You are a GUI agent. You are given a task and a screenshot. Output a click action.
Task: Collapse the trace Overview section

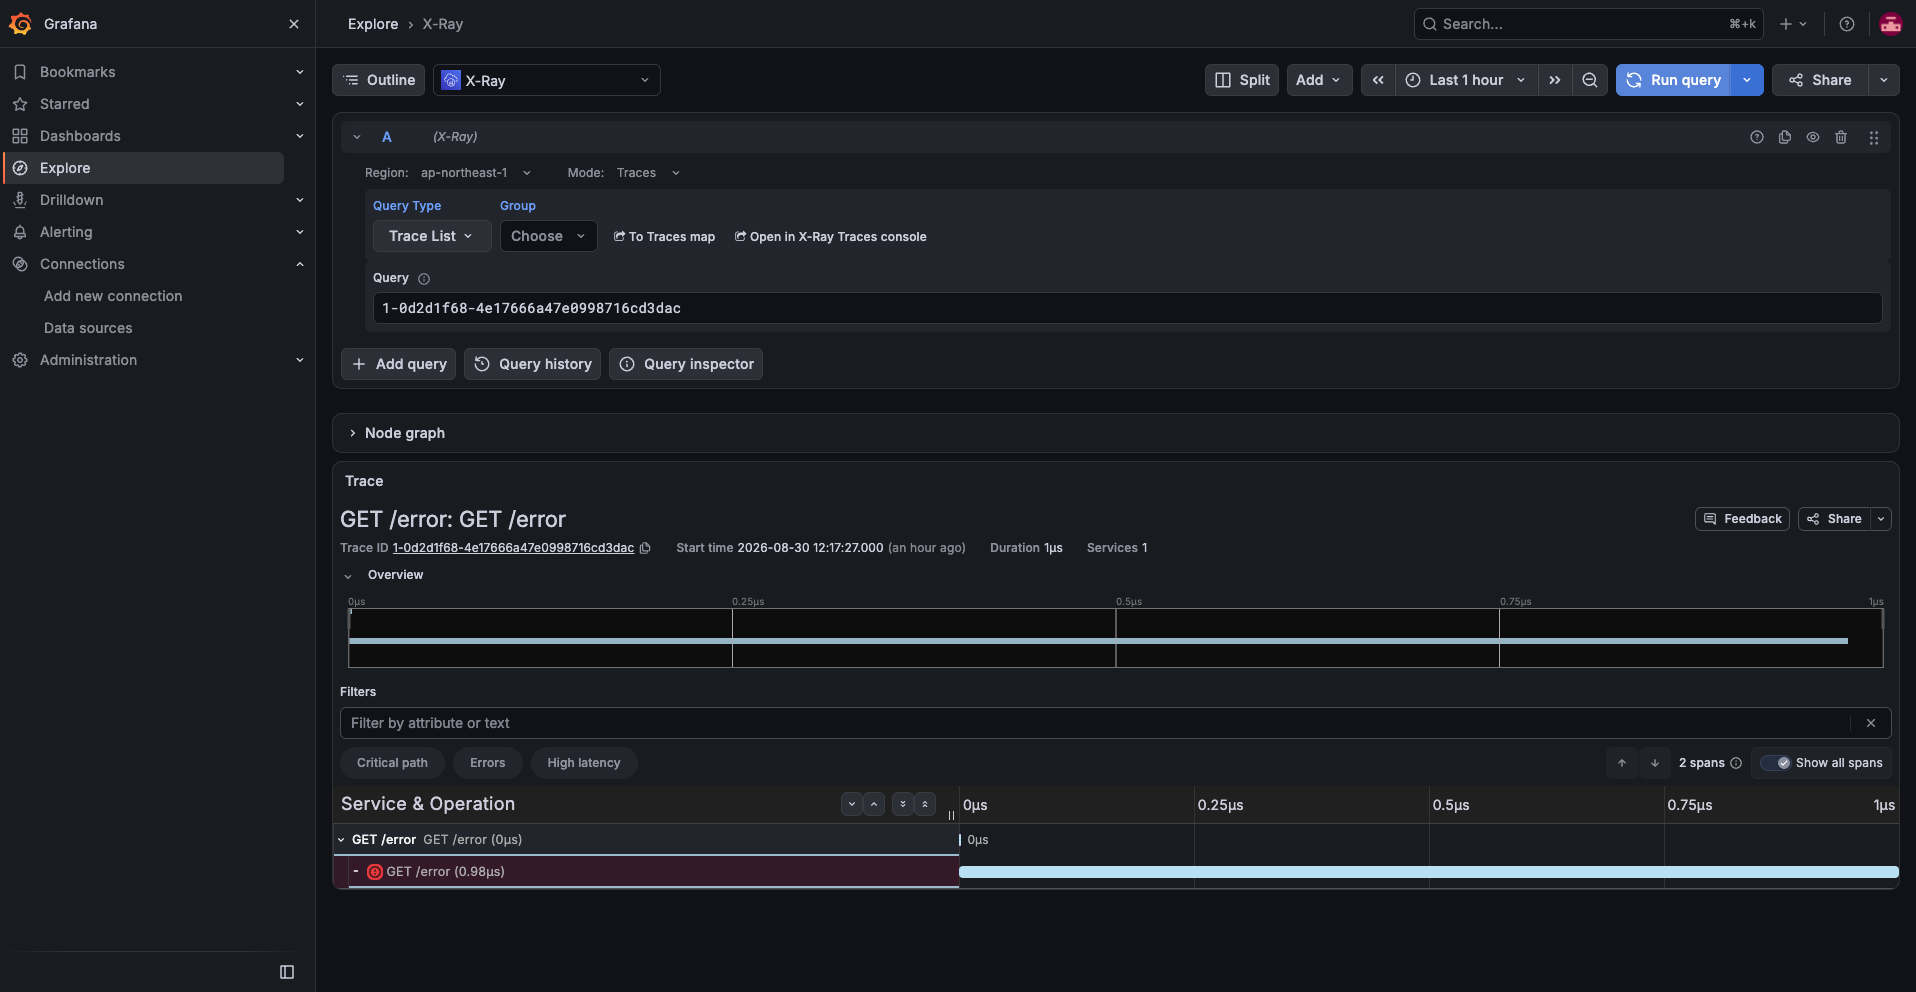point(348,576)
